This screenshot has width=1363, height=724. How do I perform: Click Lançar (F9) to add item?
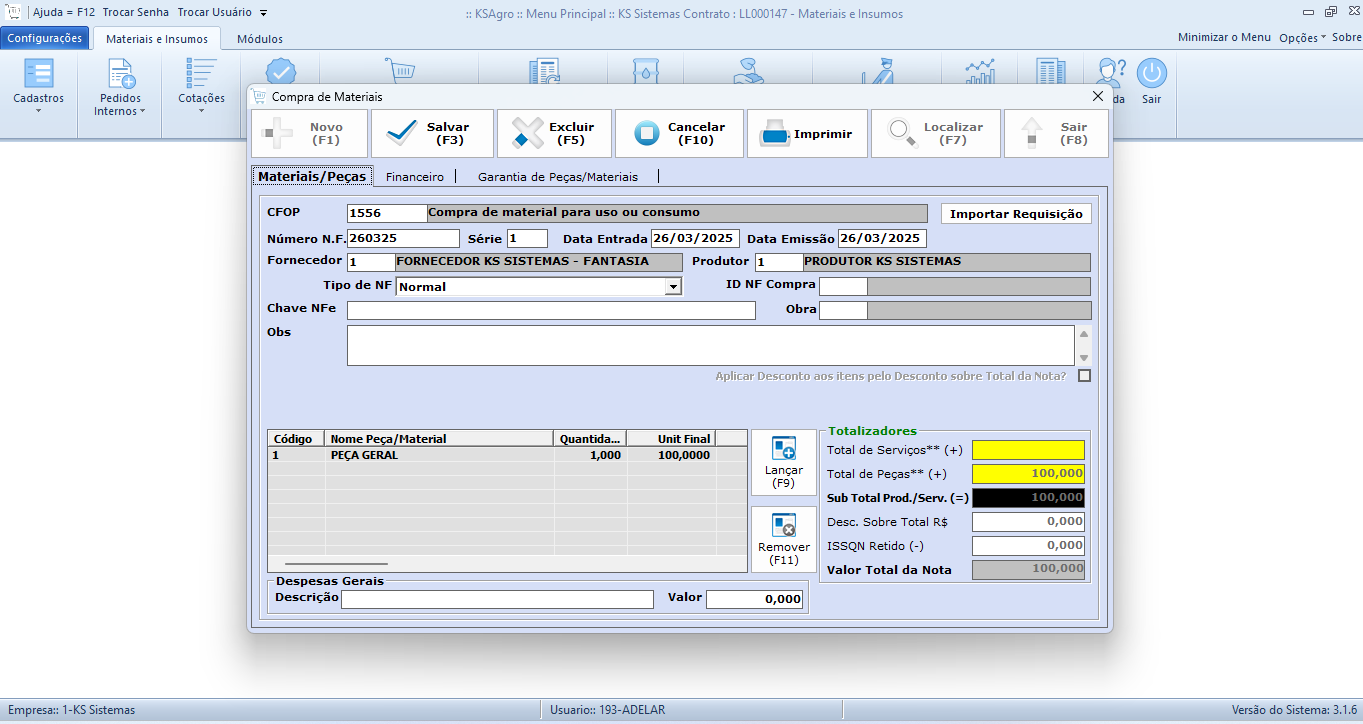[783, 462]
